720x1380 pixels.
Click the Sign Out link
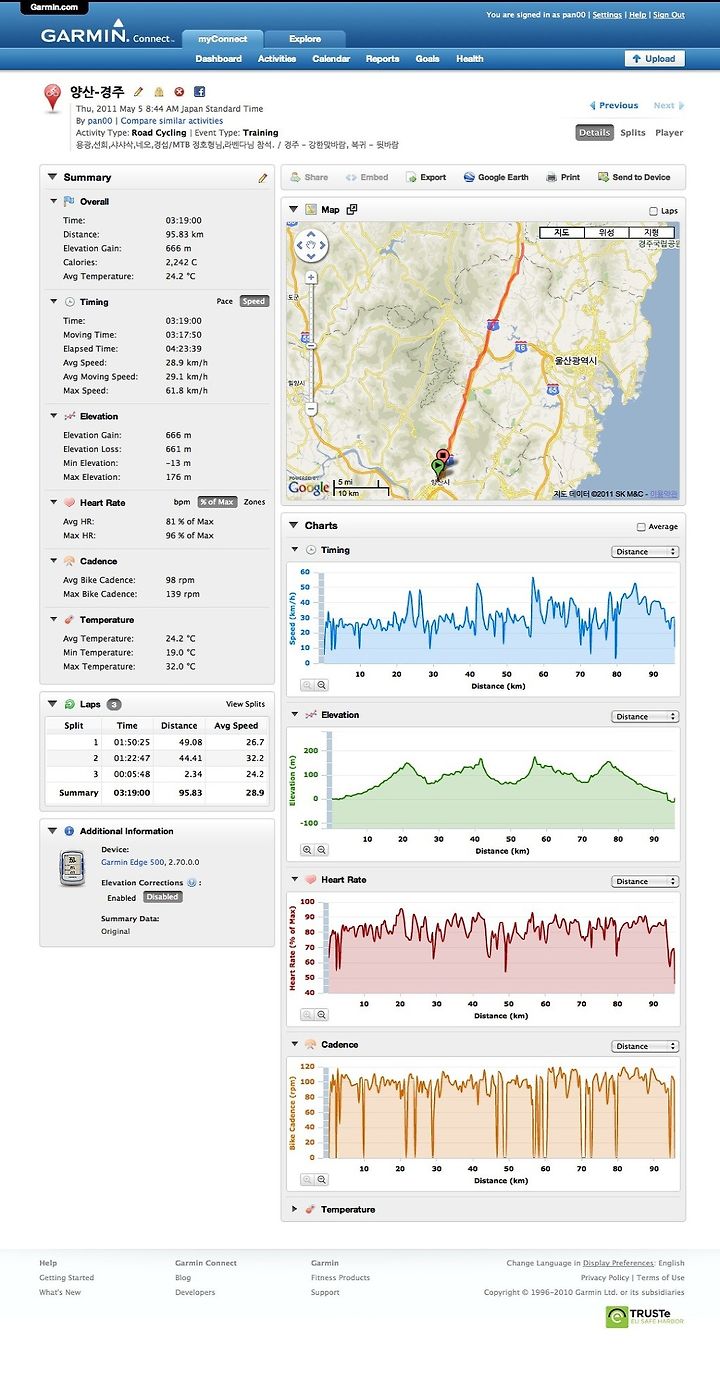click(669, 15)
